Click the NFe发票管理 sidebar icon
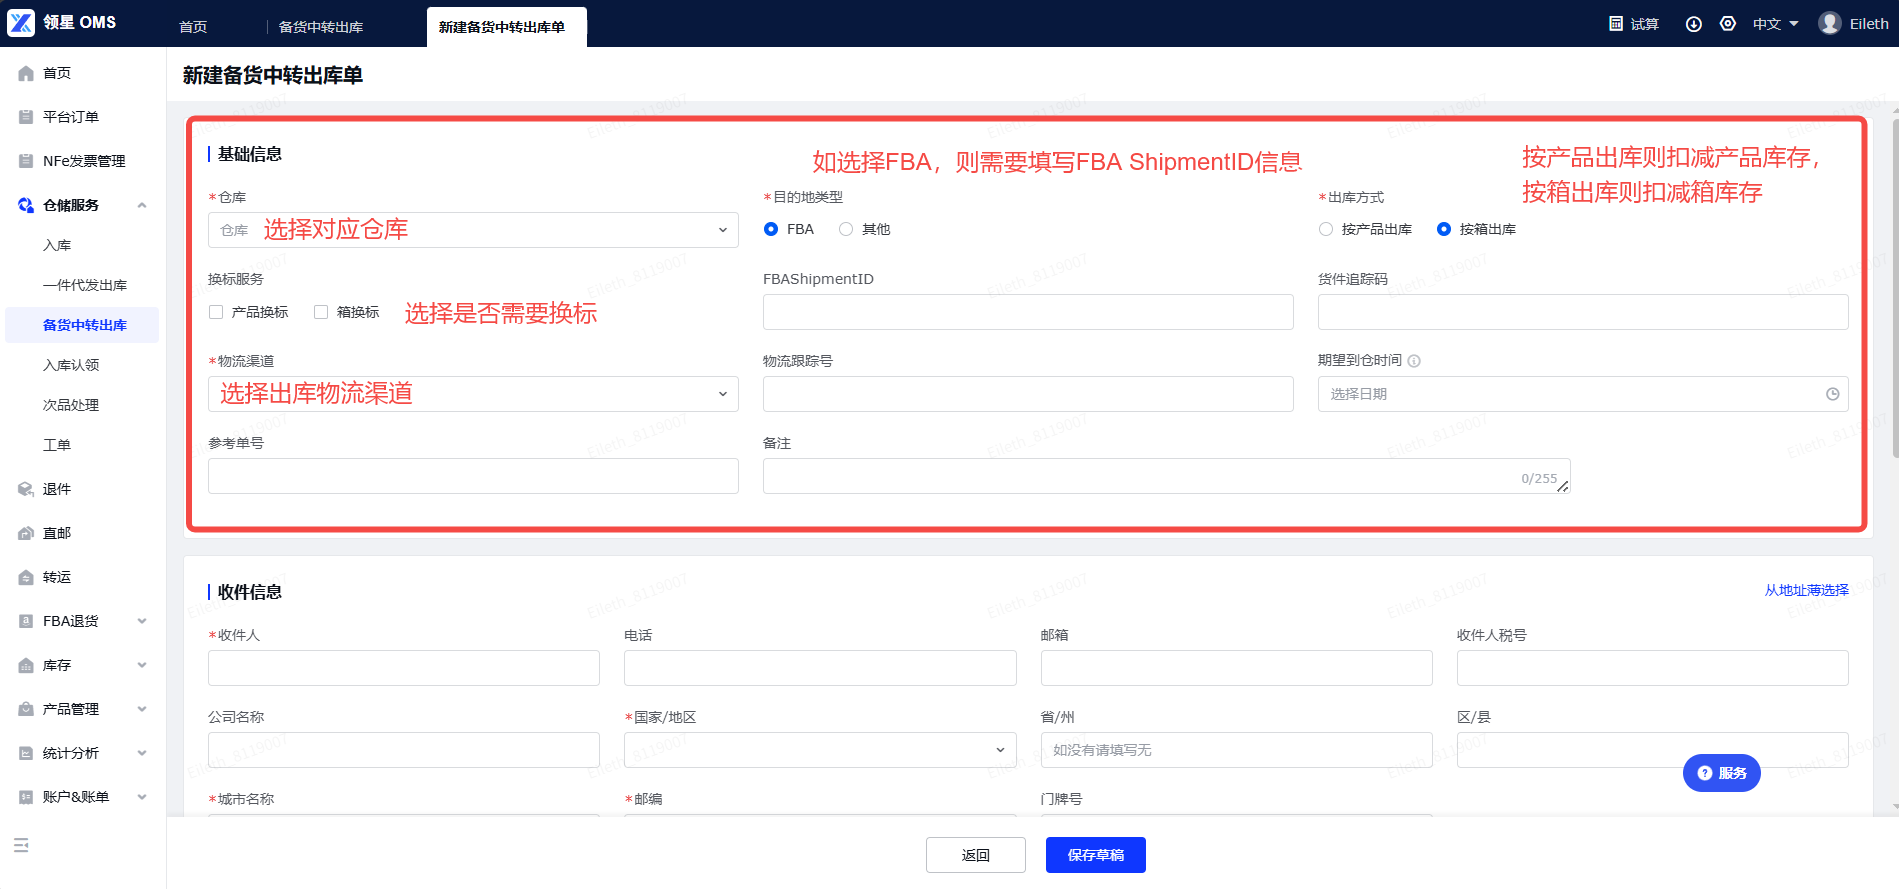The image size is (1899, 889). pyautogui.click(x=26, y=161)
